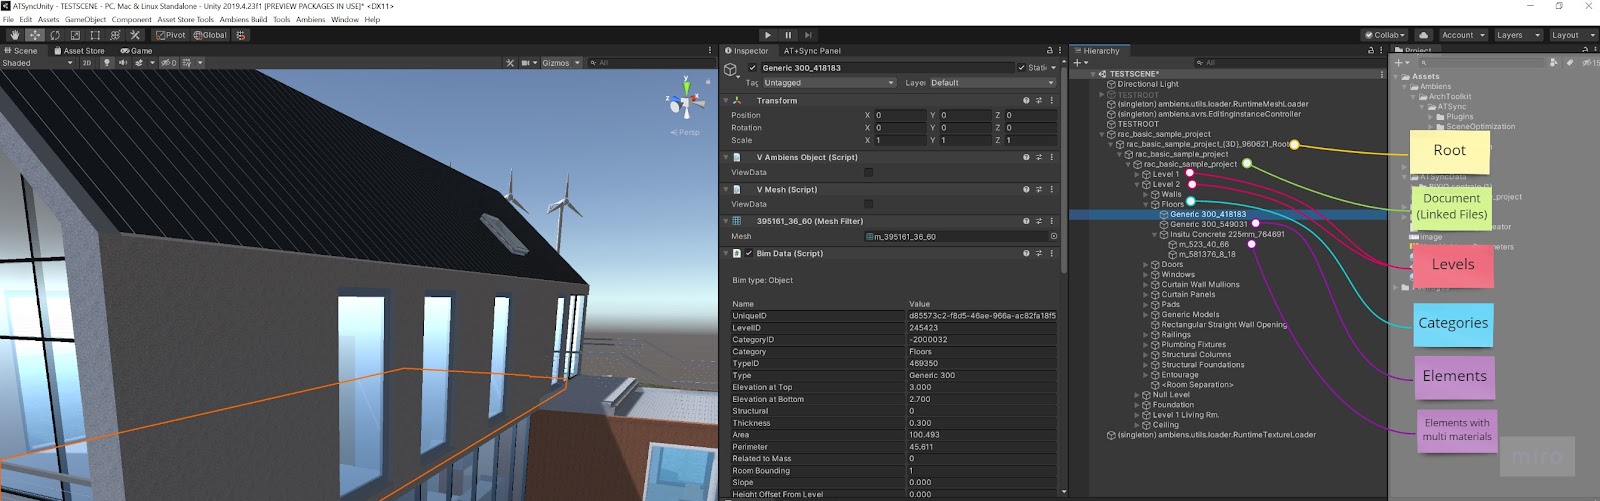1600x501 pixels.
Task: Click the Position X input field
Action: (x=900, y=115)
